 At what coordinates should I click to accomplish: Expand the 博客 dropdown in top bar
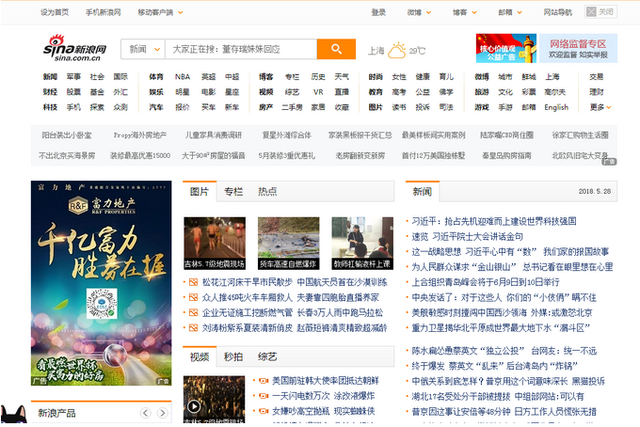464,12
